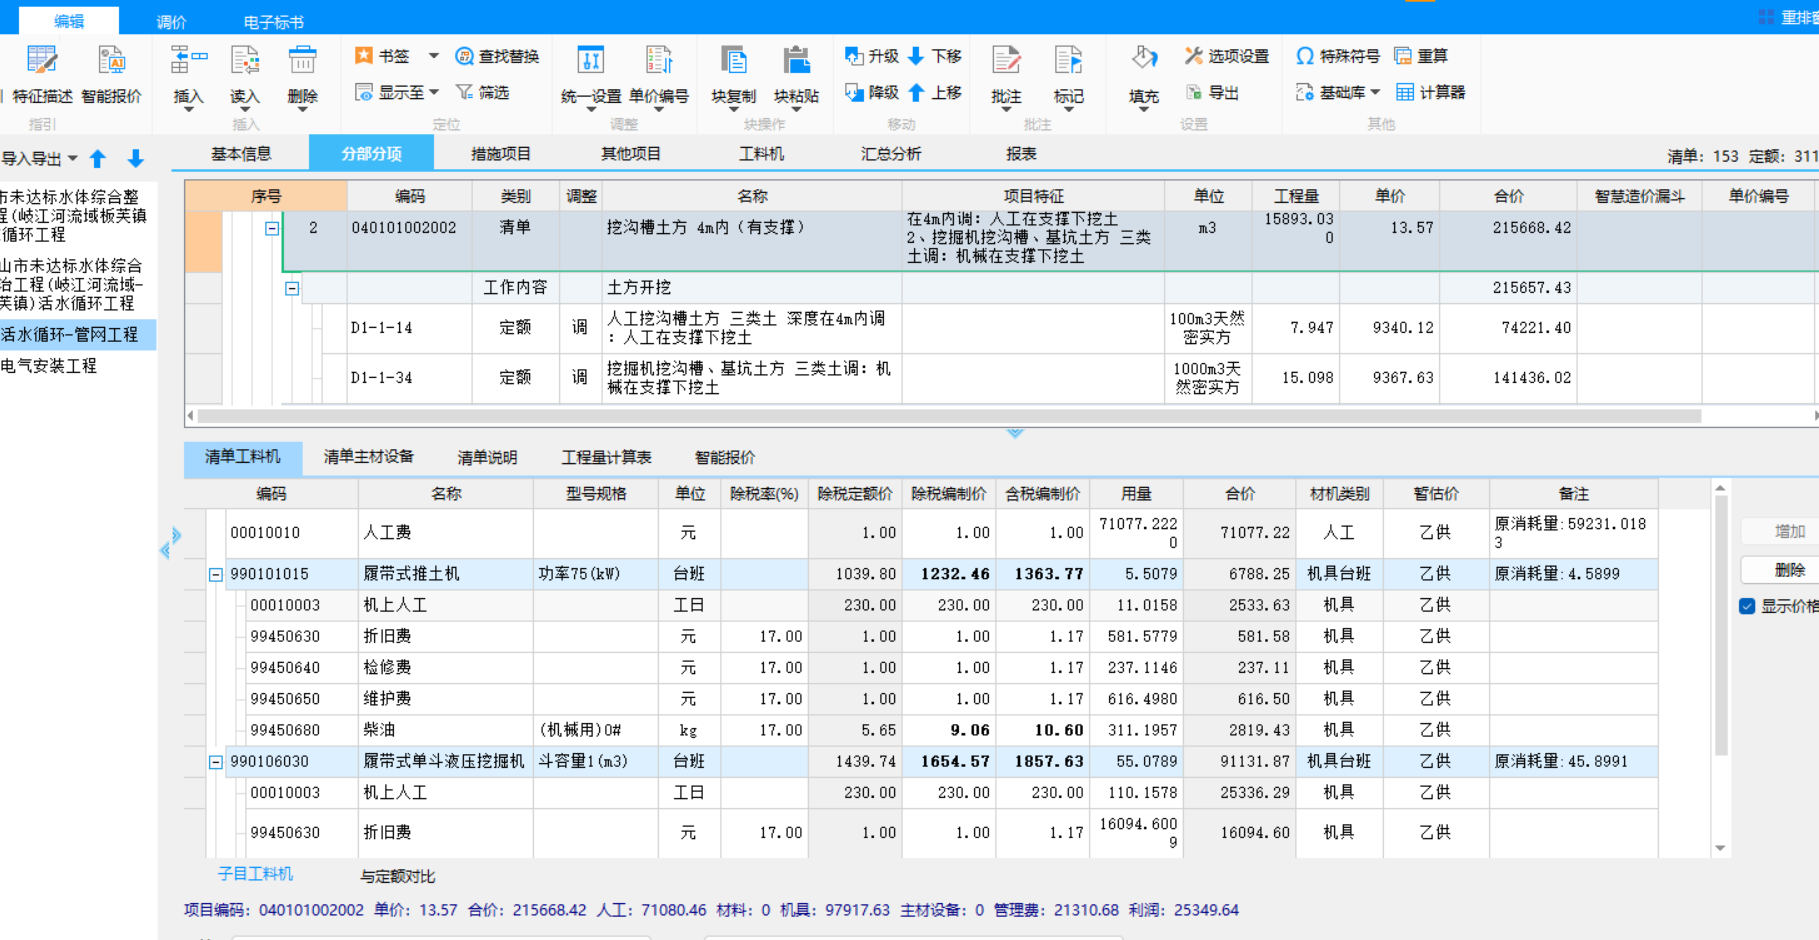1819x940 pixels.
Task: Click 筛选 filter tool
Action: tap(483, 92)
